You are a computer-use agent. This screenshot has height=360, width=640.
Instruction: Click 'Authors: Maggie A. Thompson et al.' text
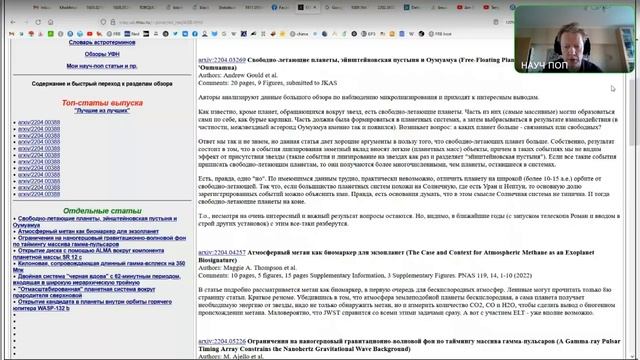pyautogui.click(x=247, y=268)
